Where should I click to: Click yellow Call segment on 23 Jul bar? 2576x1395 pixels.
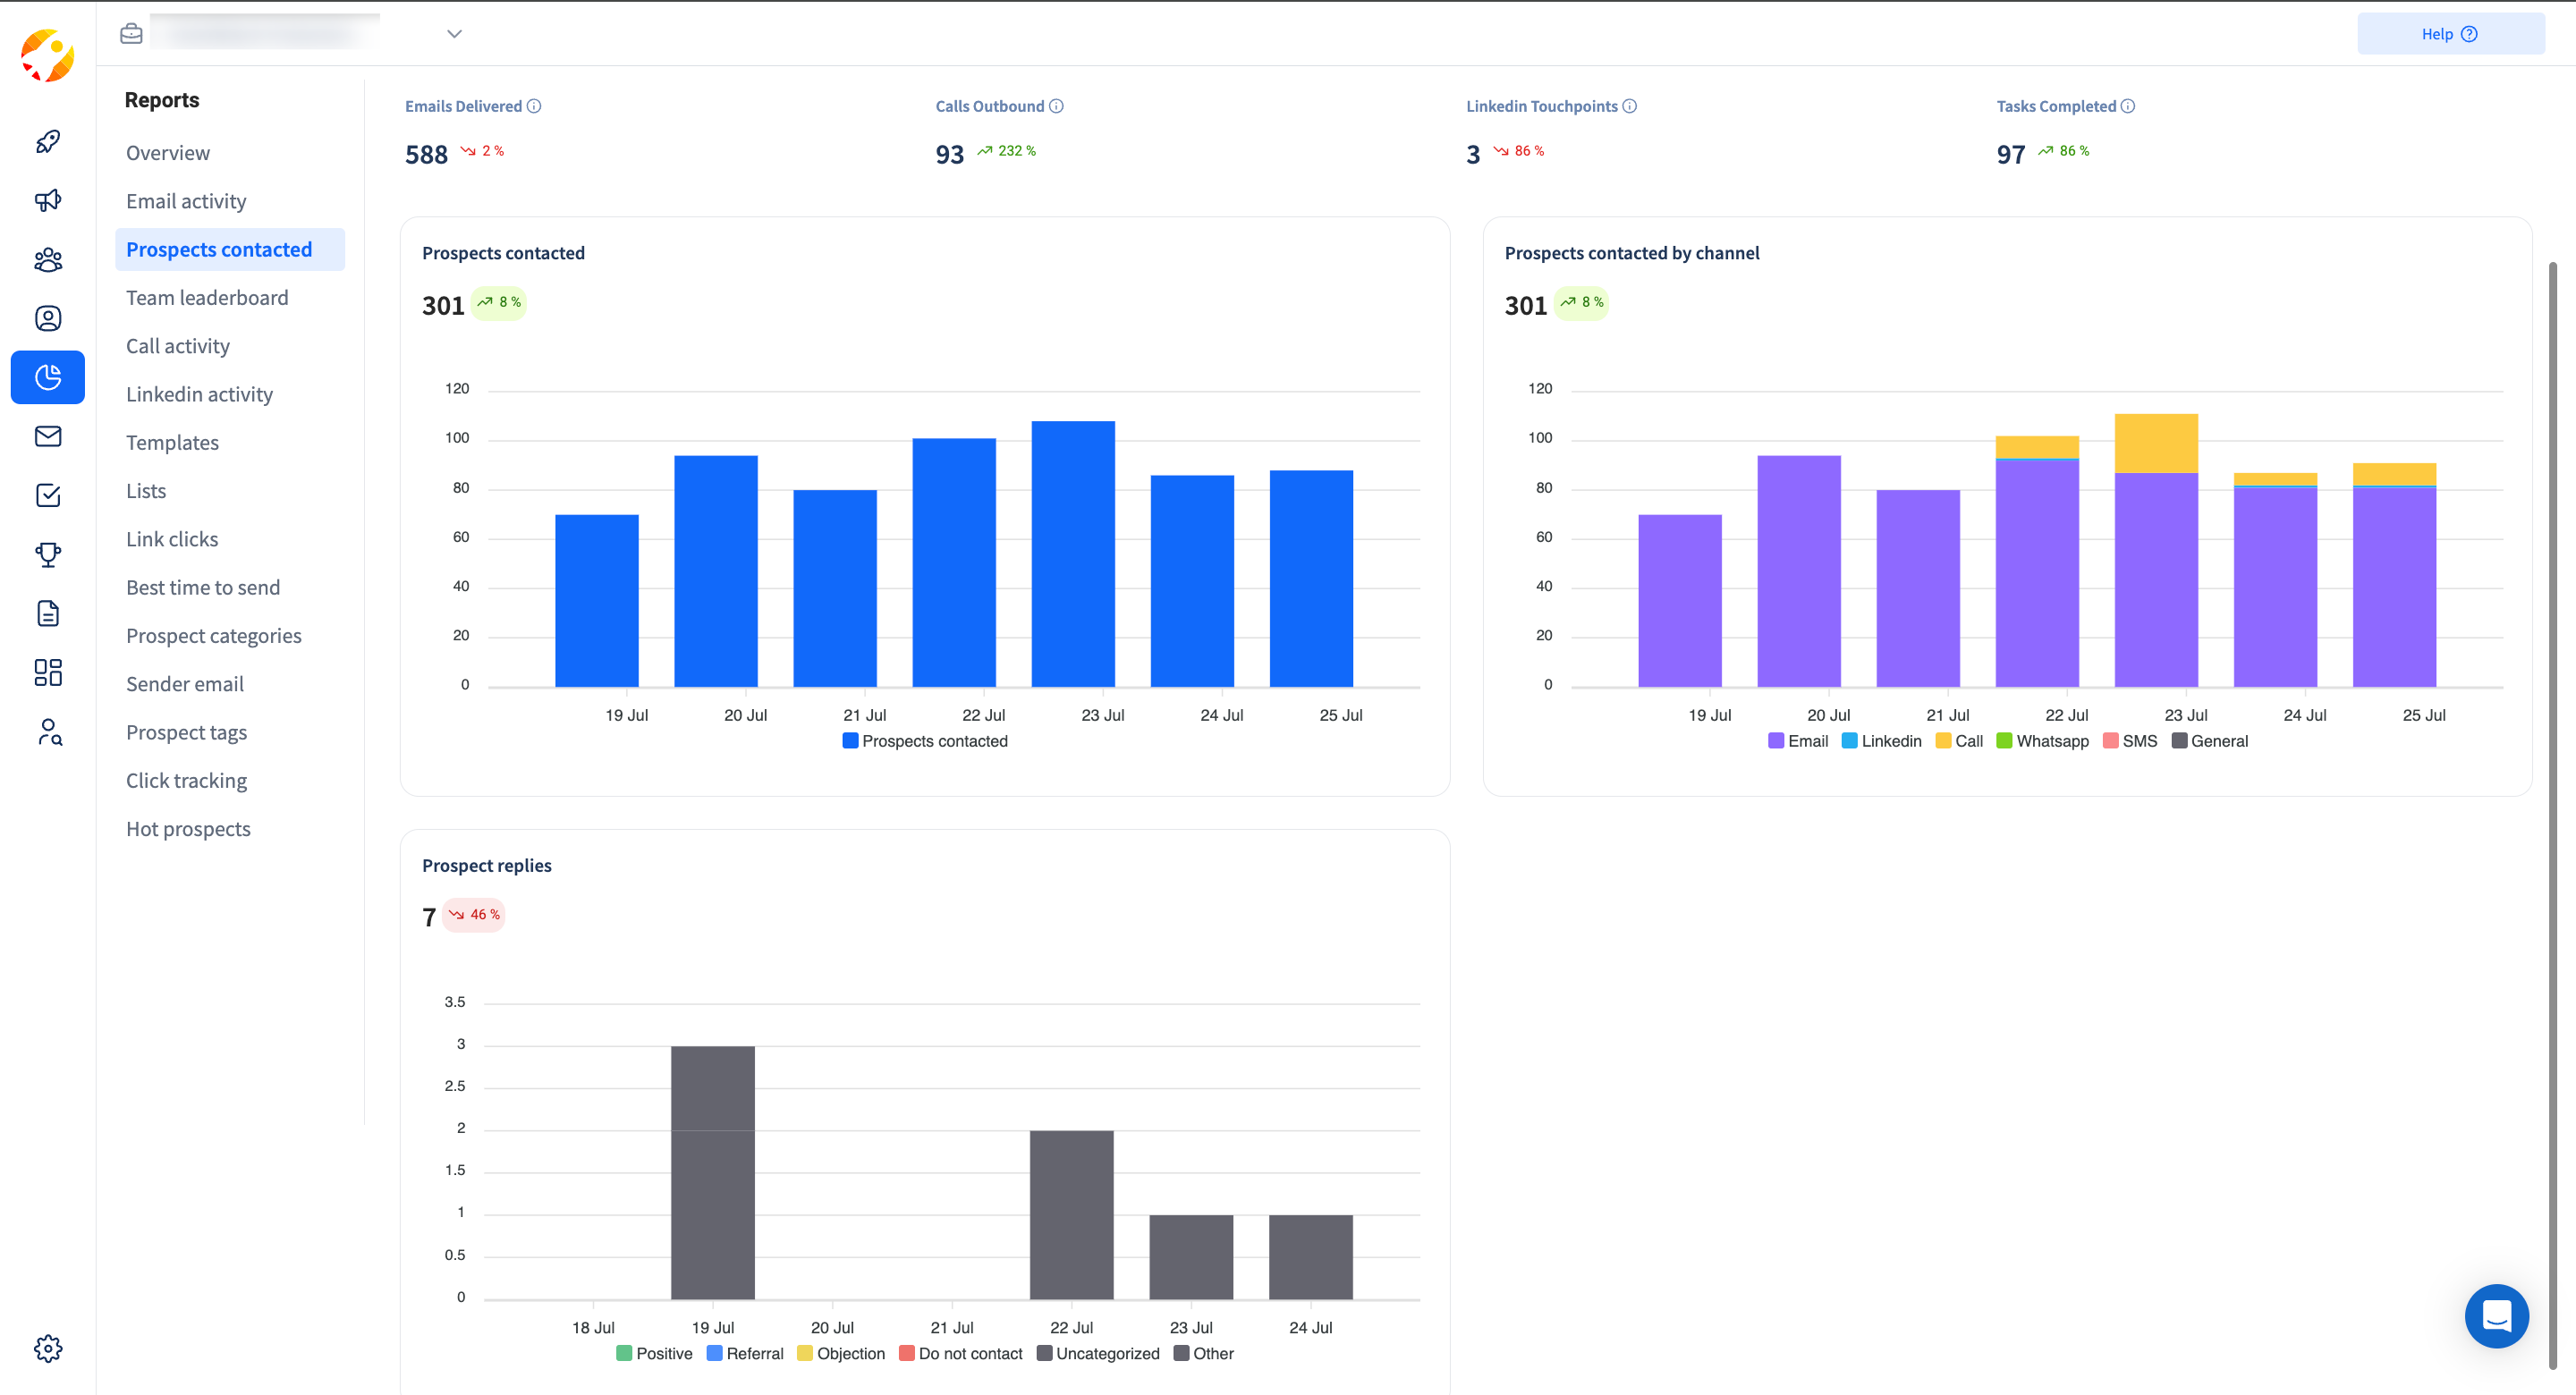tap(2156, 443)
